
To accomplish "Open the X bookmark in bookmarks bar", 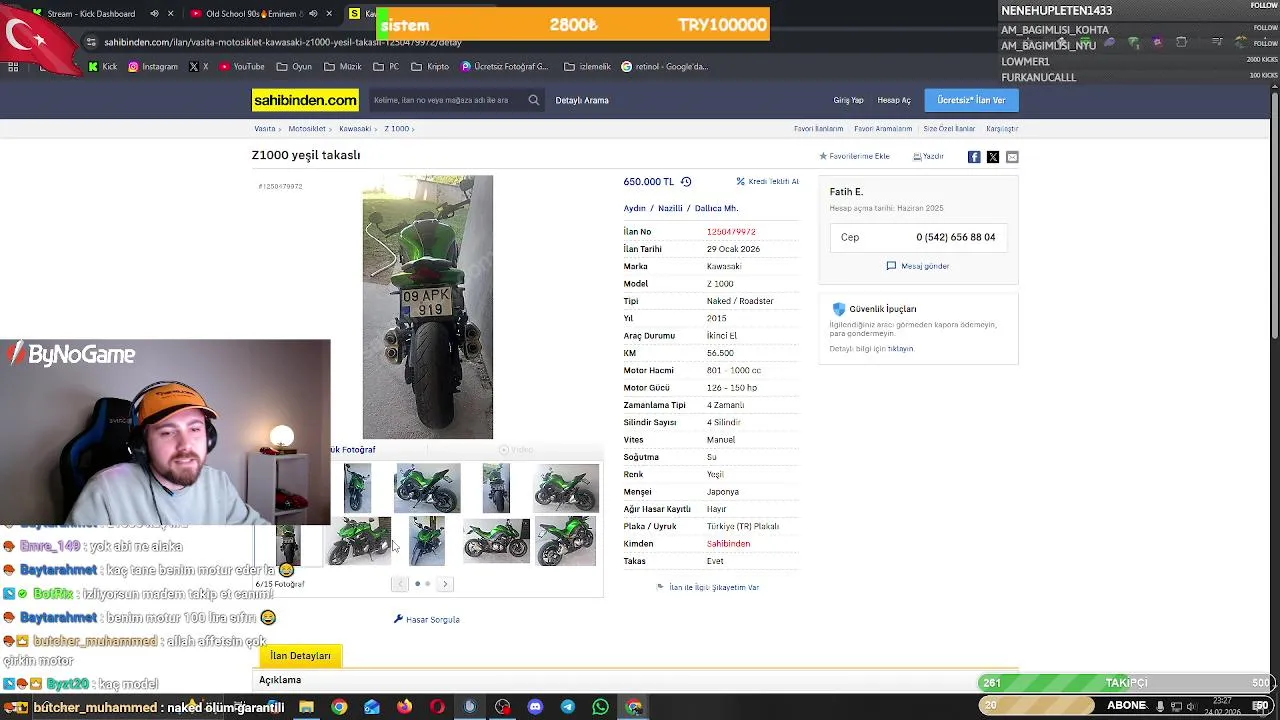I will 199,67.
